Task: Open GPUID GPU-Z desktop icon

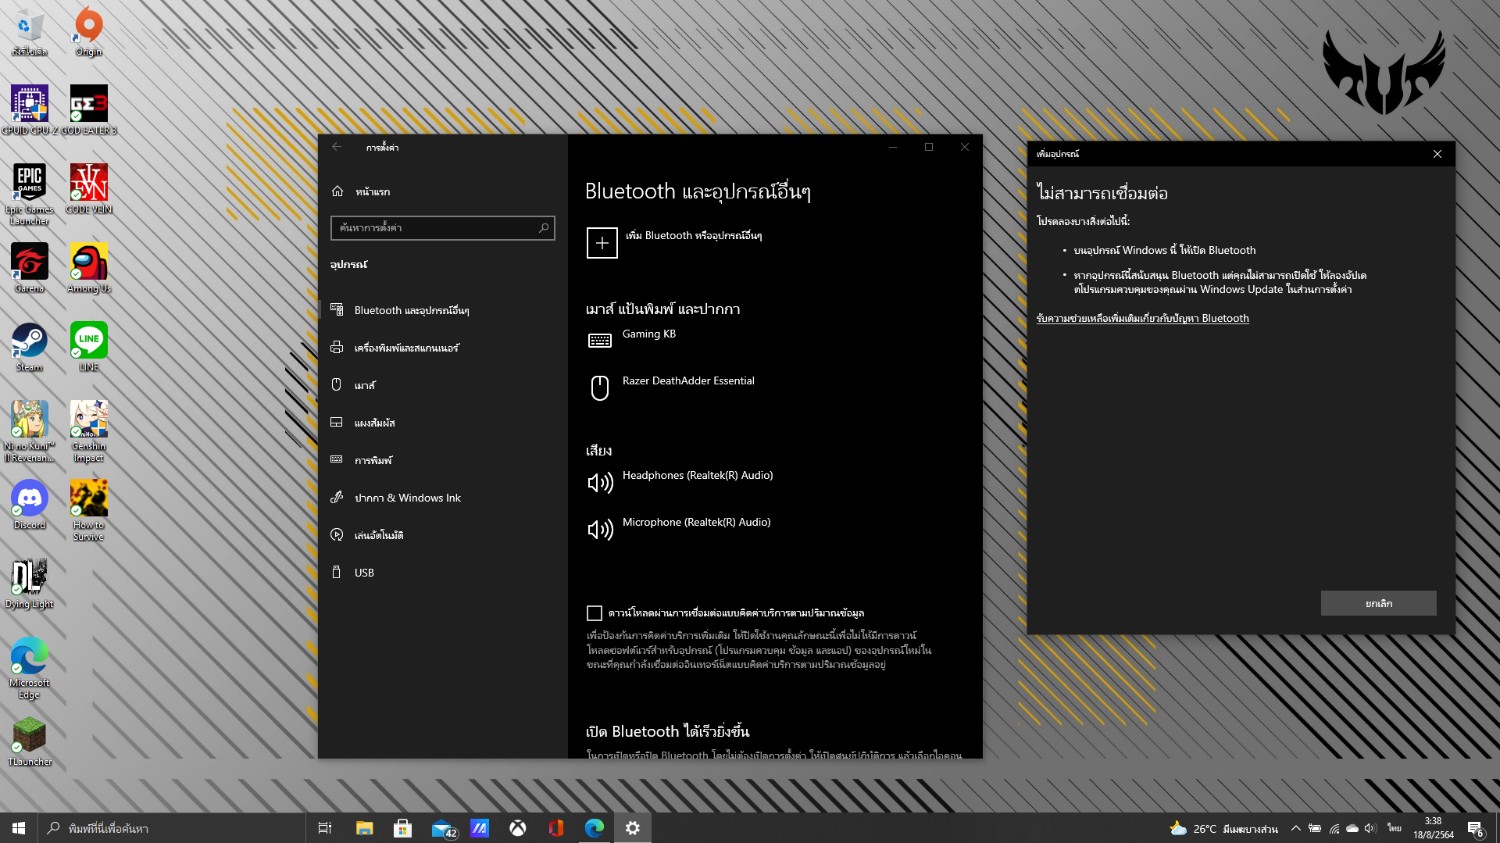Action: pyautogui.click(x=30, y=110)
